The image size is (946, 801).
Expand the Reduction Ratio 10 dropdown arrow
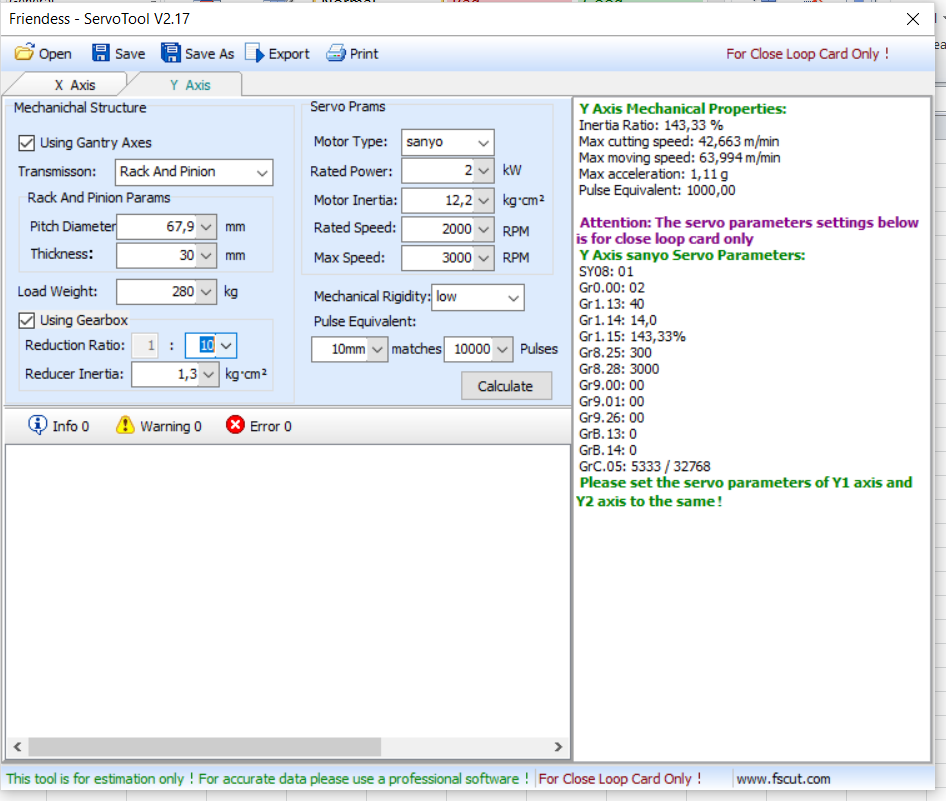click(x=226, y=346)
